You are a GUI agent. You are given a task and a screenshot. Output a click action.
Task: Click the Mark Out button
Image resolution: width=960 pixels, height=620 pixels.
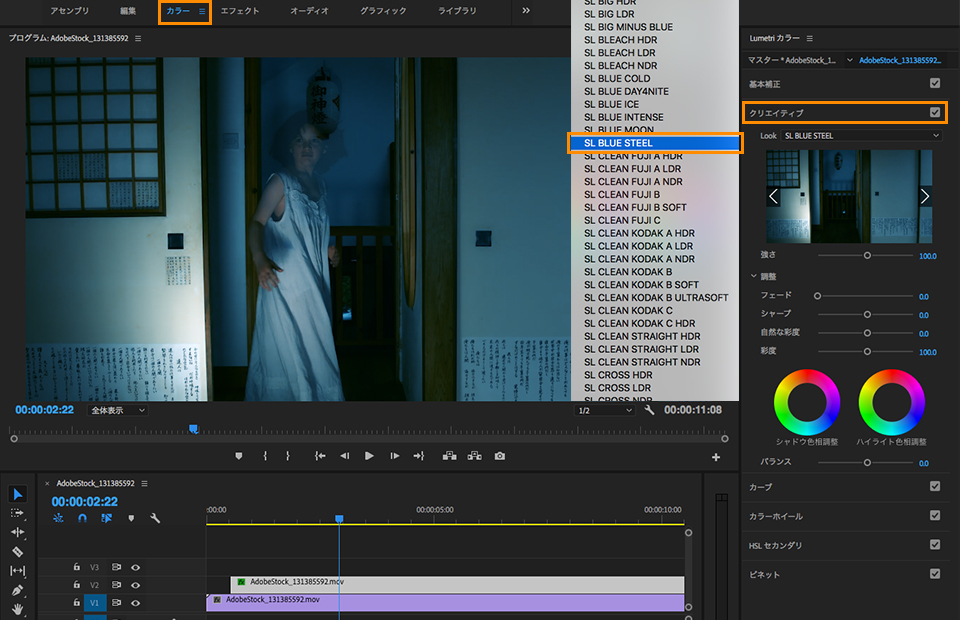(288, 456)
